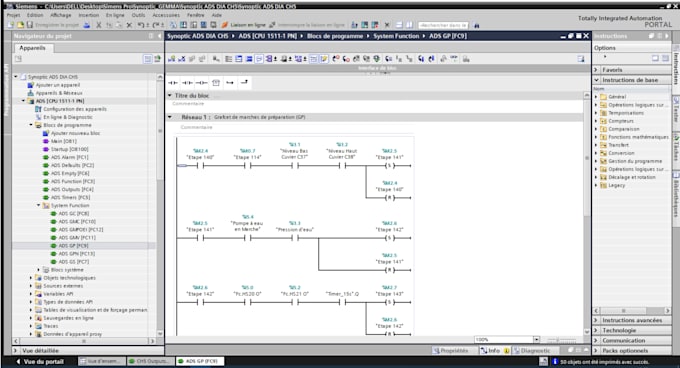680x368 pixels.
Task: Click the cut (scissors) icon in toolbar
Action: tap(99, 25)
